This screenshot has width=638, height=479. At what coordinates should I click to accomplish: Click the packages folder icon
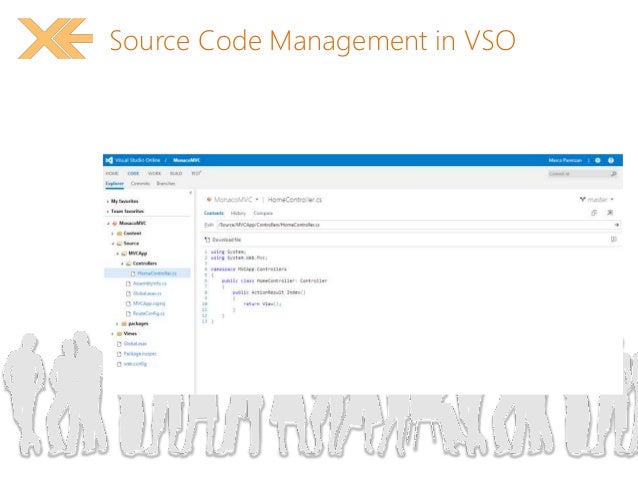pyautogui.click(x=124, y=324)
